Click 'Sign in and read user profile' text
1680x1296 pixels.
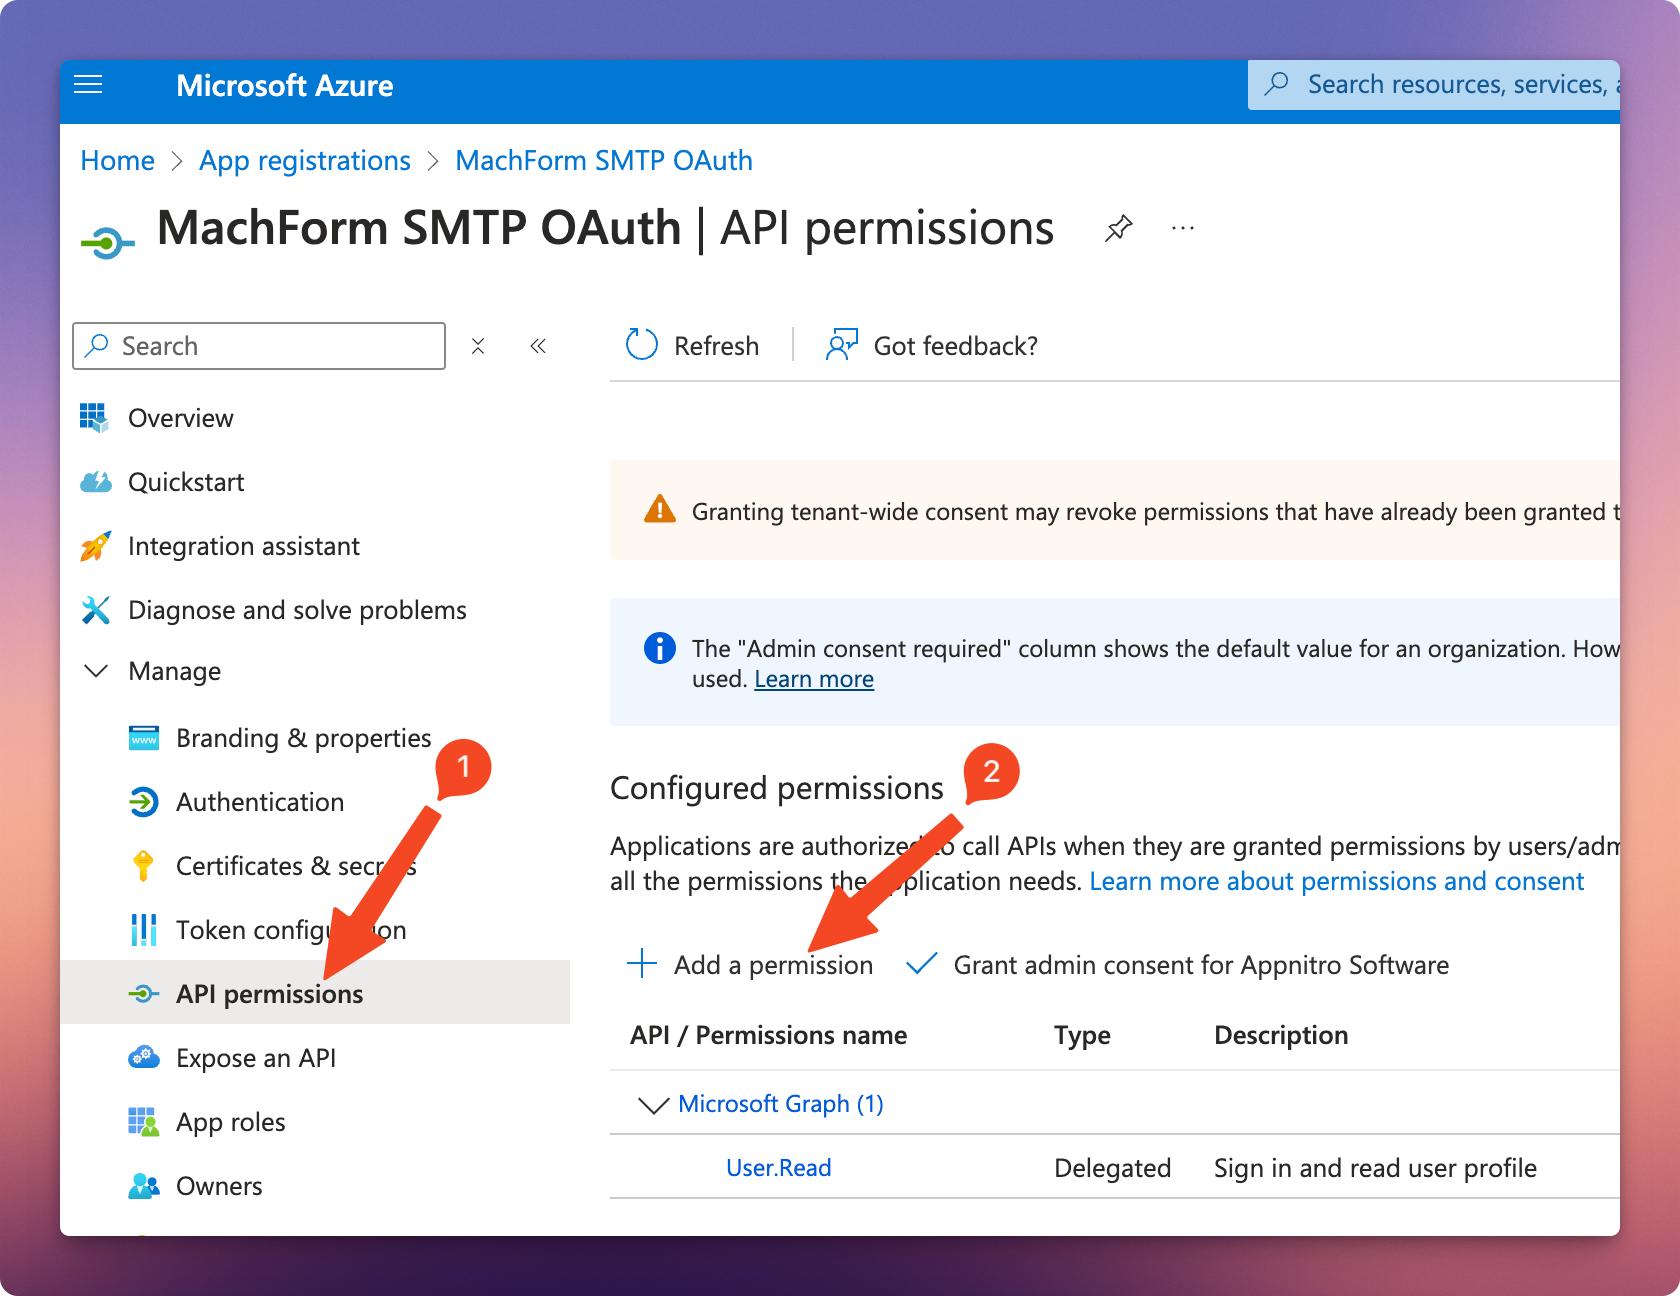[x=1375, y=1168]
